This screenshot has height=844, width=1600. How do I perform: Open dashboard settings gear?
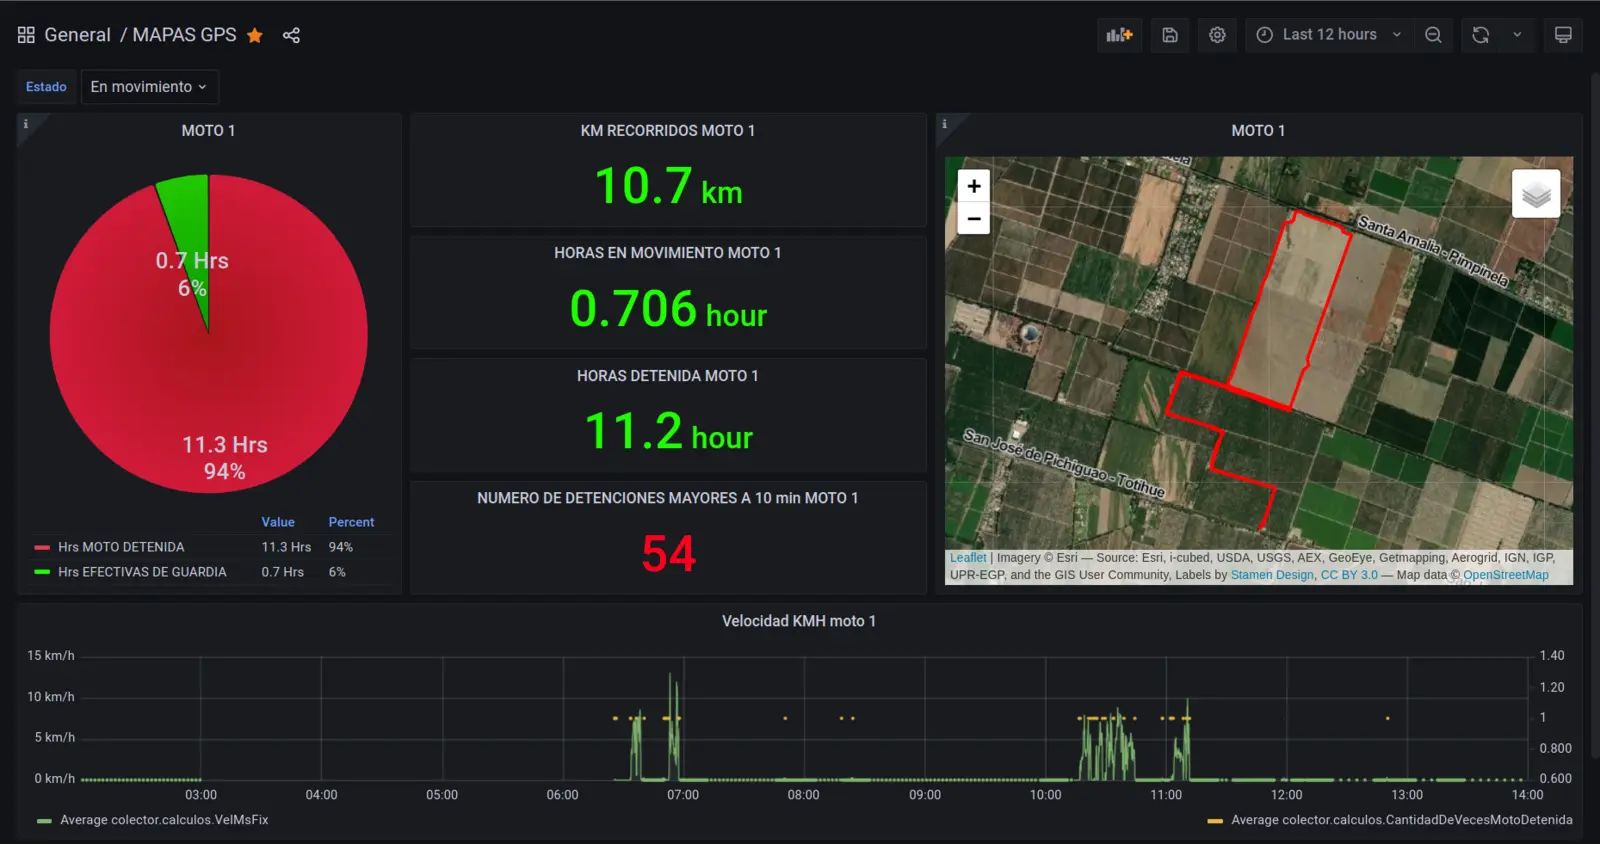coord(1217,35)
